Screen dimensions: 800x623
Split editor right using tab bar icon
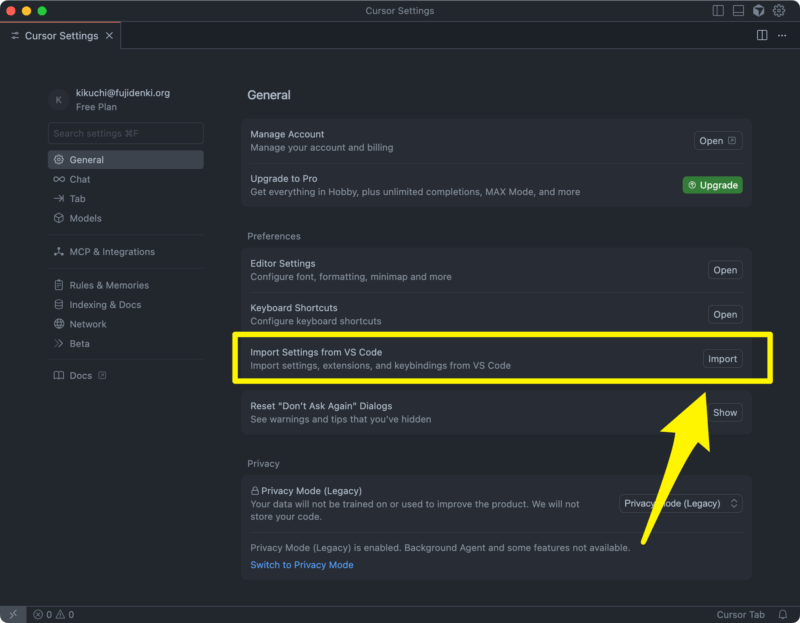[x=762, y=35]
